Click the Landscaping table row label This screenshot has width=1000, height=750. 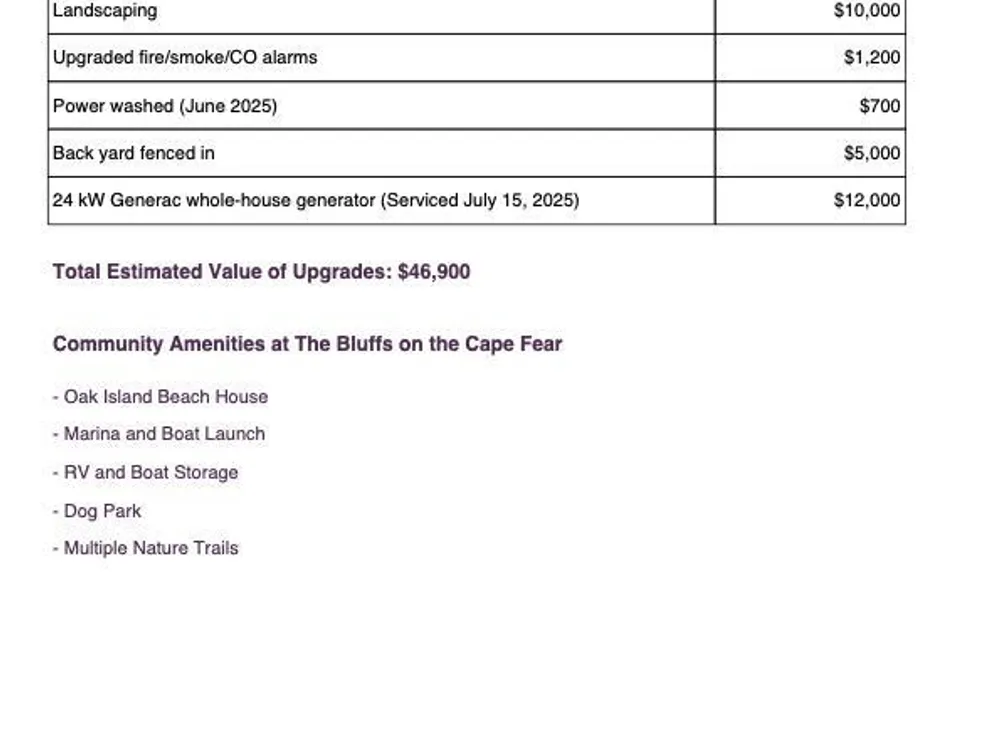[105, 11]
